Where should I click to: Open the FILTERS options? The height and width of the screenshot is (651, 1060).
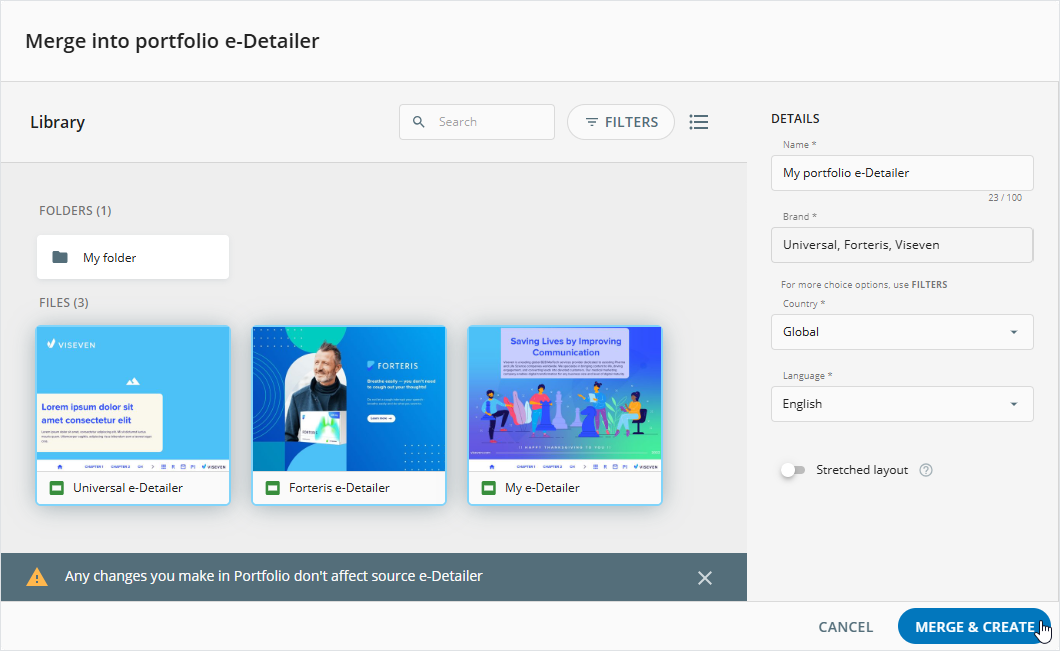pos(621,122)
